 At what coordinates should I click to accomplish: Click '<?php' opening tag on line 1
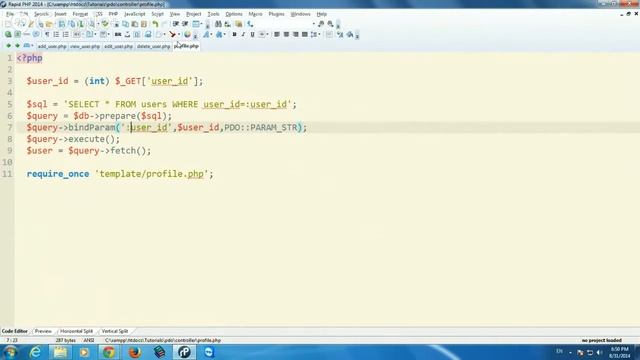pyautogui.click(x=29, y=58)
